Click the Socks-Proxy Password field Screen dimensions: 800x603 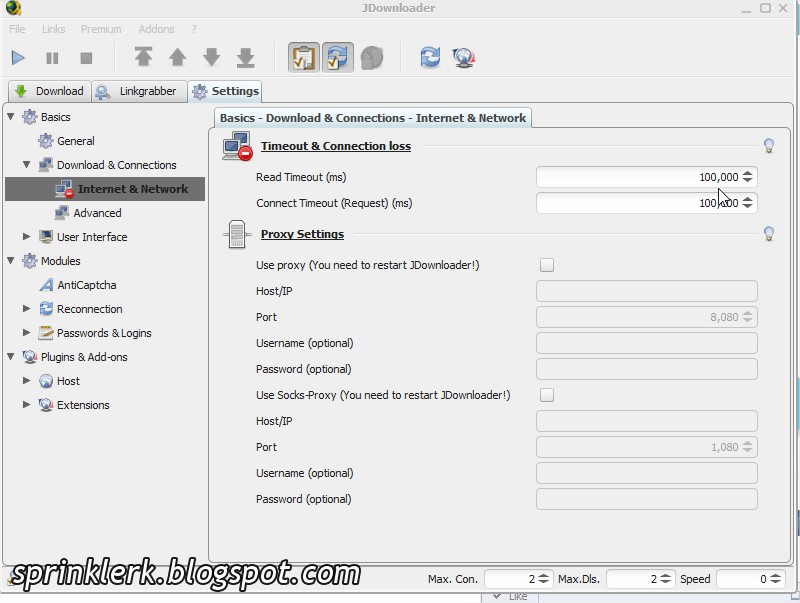click(647, 499)
